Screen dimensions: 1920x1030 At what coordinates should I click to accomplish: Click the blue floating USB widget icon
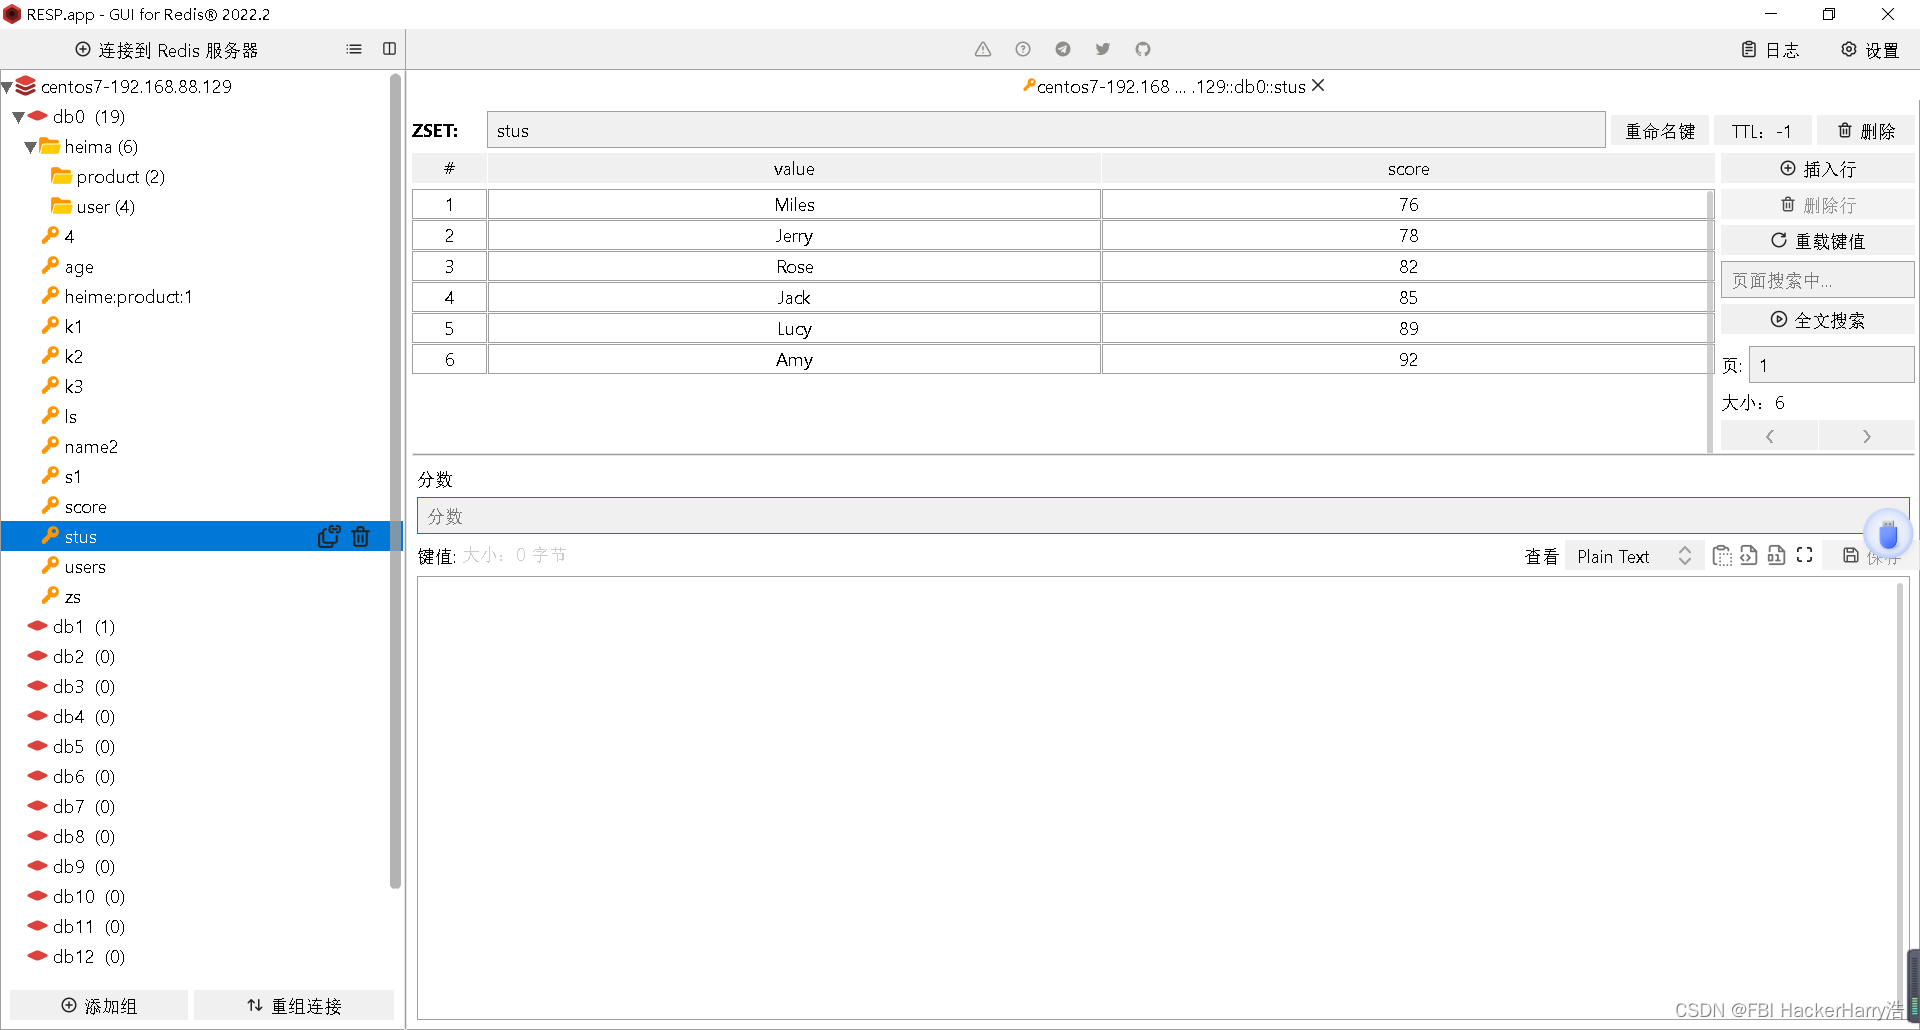click(x=1888, y=535)
